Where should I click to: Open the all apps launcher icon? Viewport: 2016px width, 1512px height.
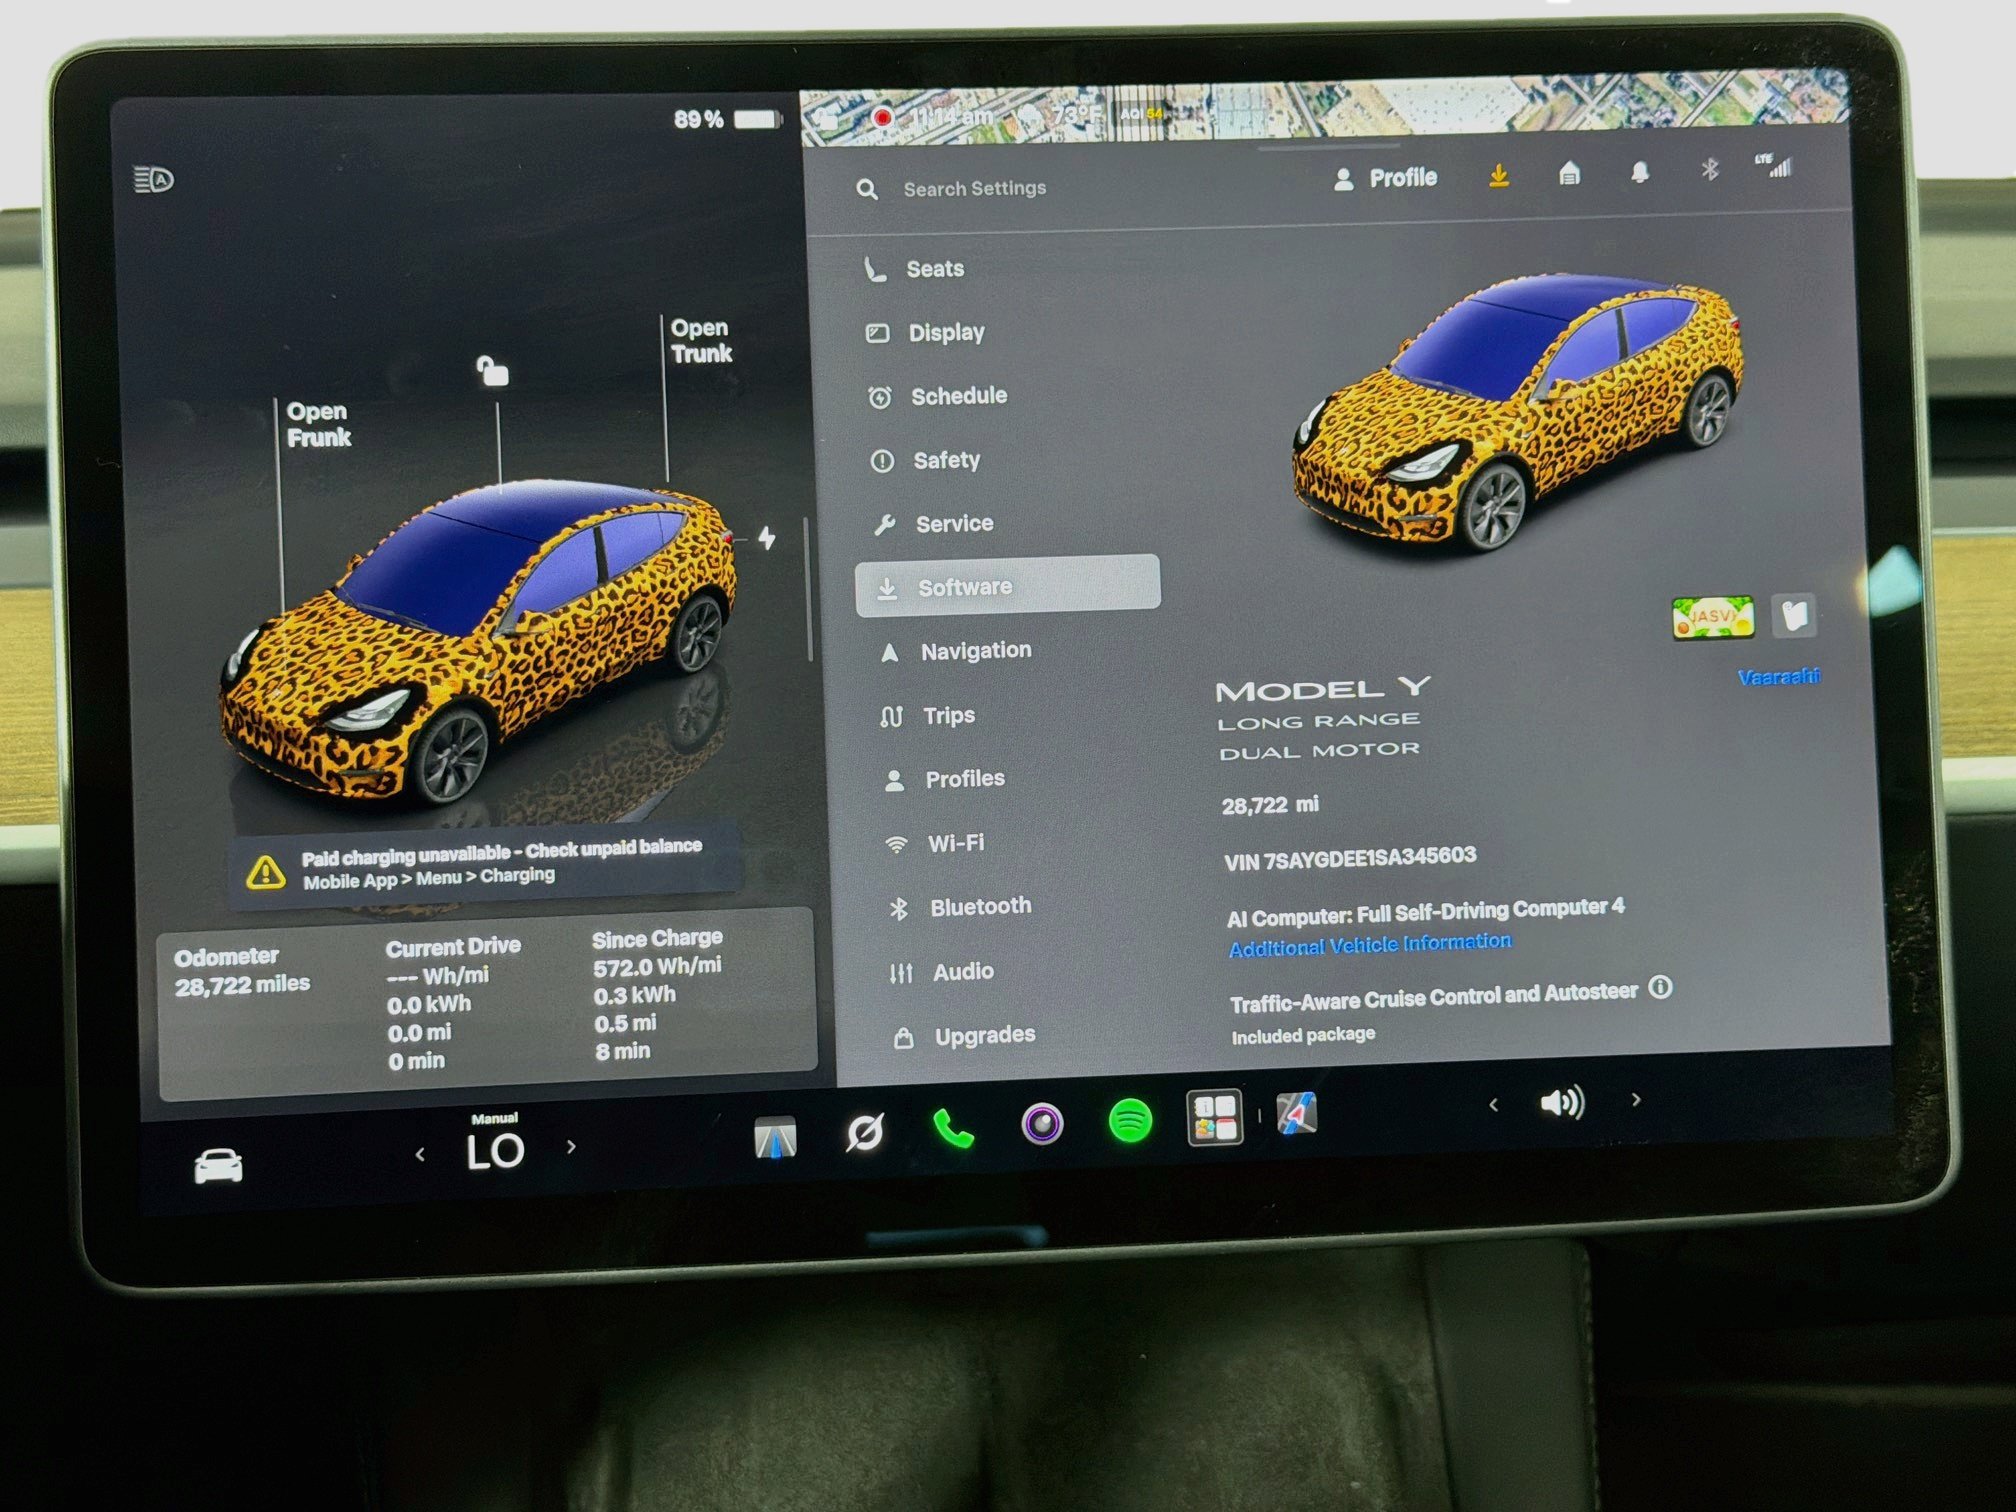pyautogui.click(x=1214, y=1117)
